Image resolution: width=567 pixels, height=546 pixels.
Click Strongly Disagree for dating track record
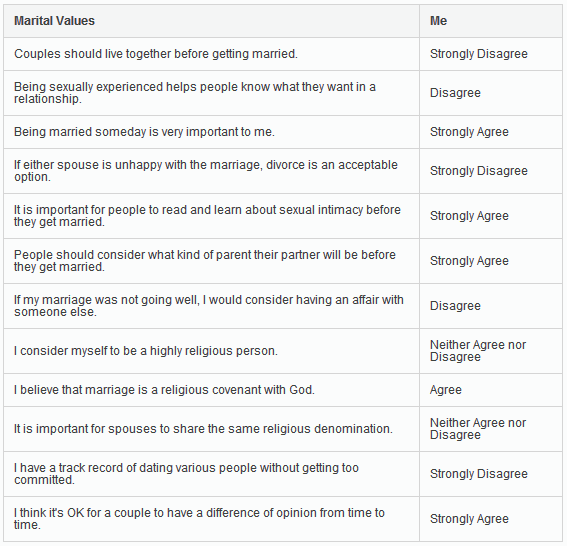(x=478, y=474)
